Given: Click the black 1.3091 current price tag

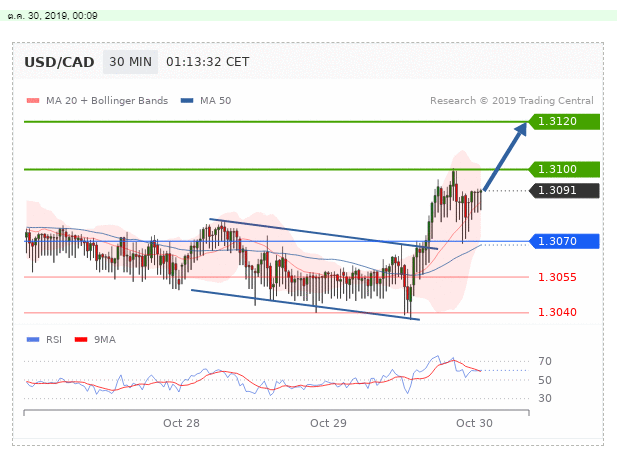Looking at the screenshot, I should (x=564, y=191).
